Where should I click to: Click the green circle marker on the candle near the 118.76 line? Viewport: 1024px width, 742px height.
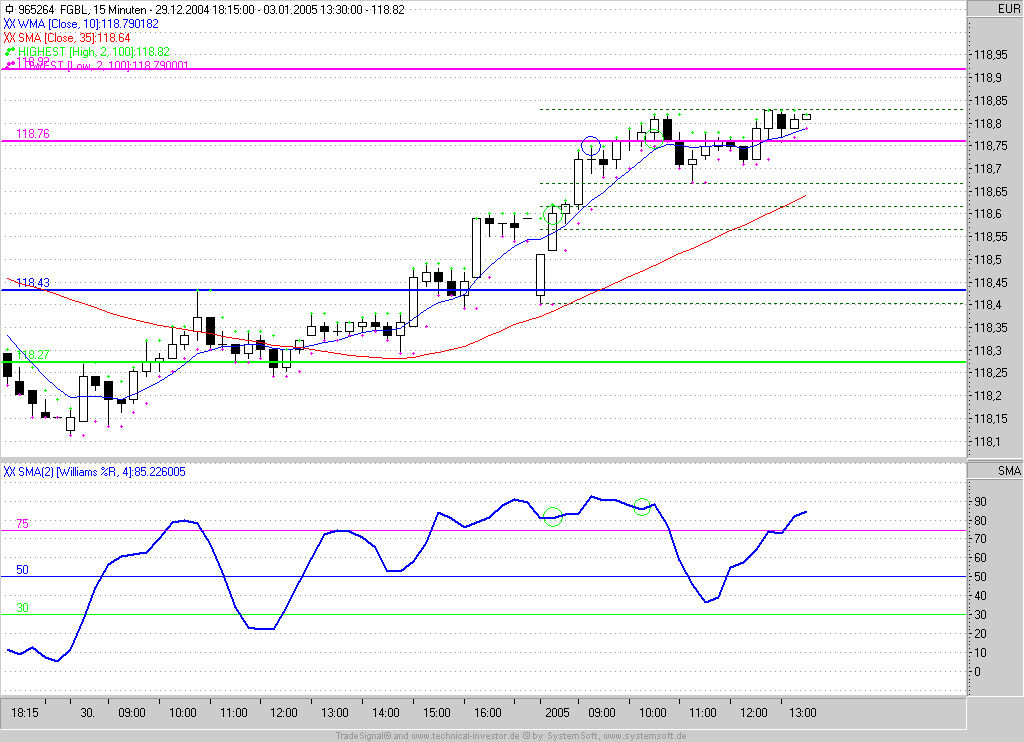654,138
